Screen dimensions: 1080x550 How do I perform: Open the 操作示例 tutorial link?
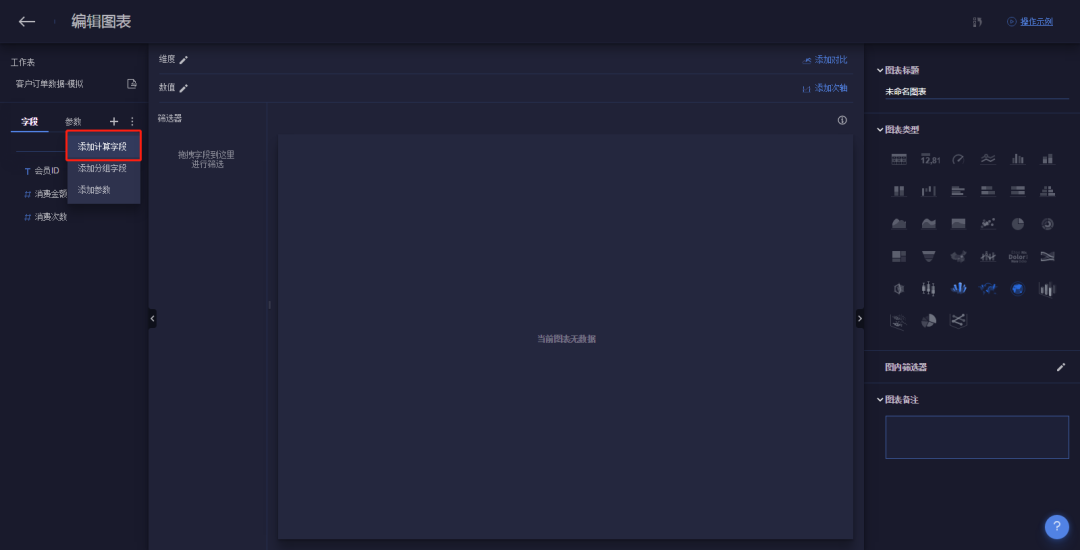(x=1036, y=22)
